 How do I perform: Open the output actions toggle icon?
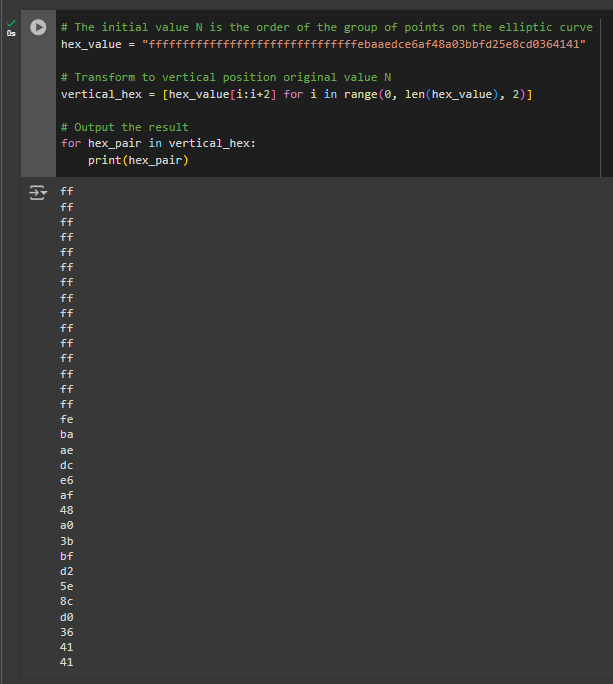[x=38, y=192]
